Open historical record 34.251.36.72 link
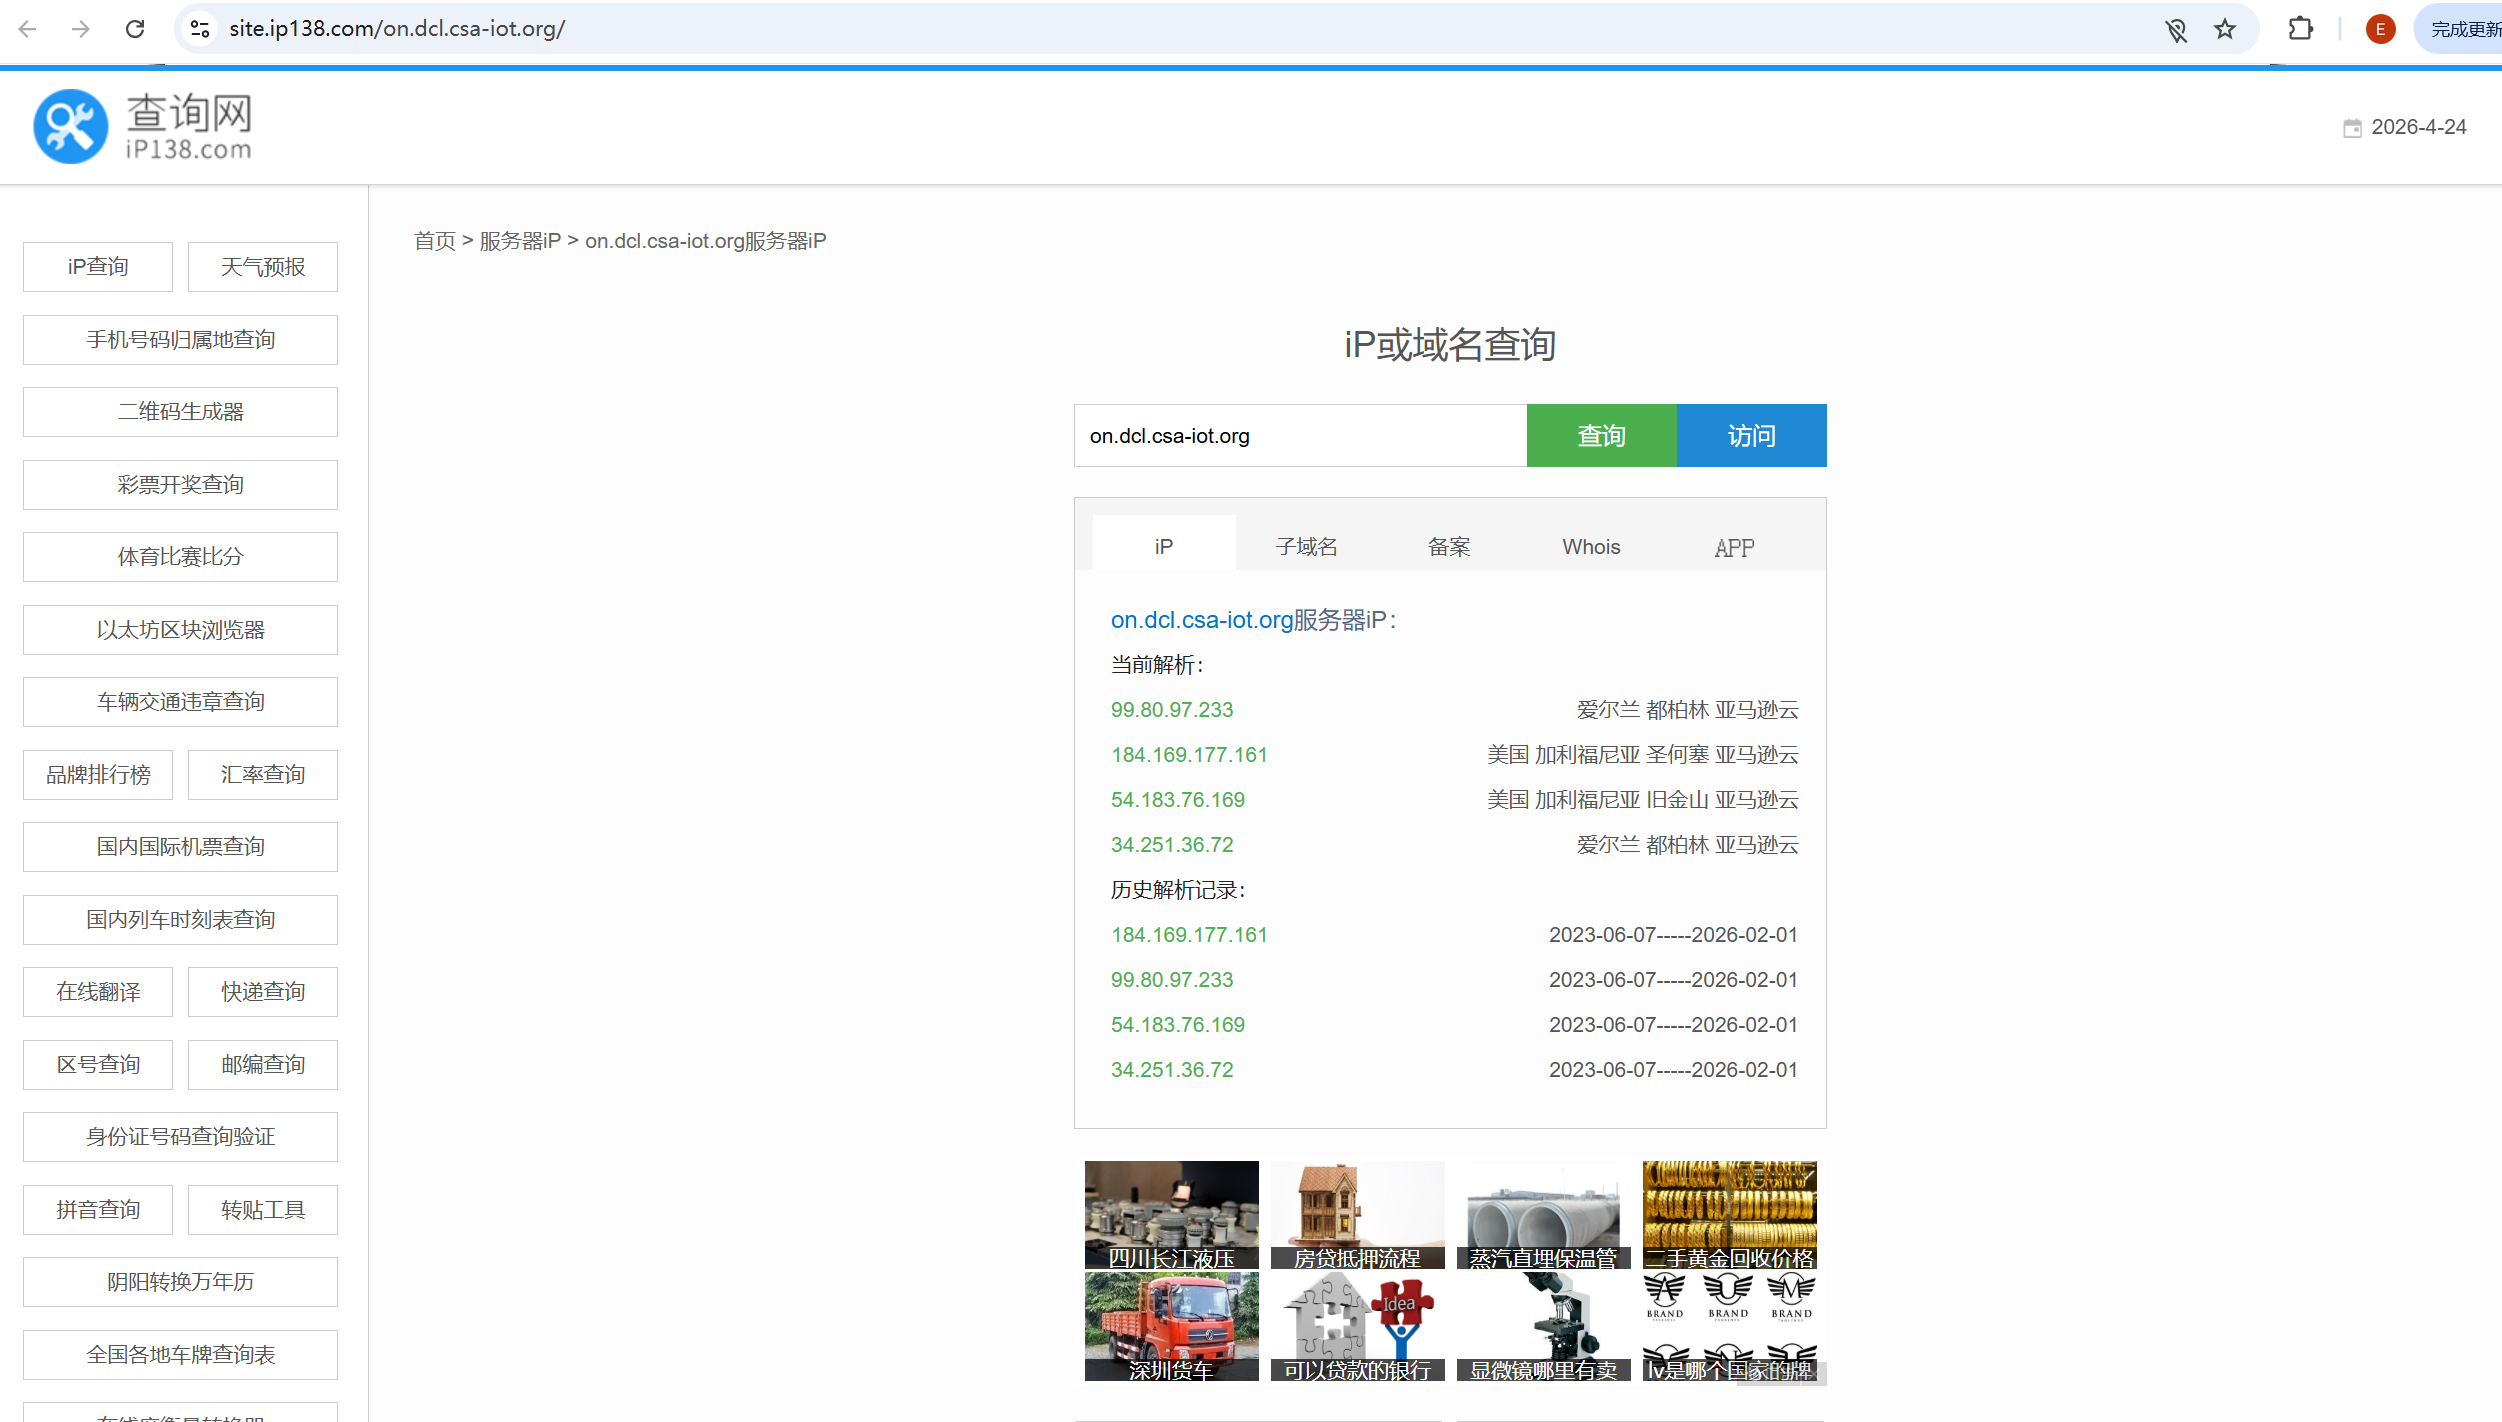The image size is (2502, 1422). (1172, 1070)
